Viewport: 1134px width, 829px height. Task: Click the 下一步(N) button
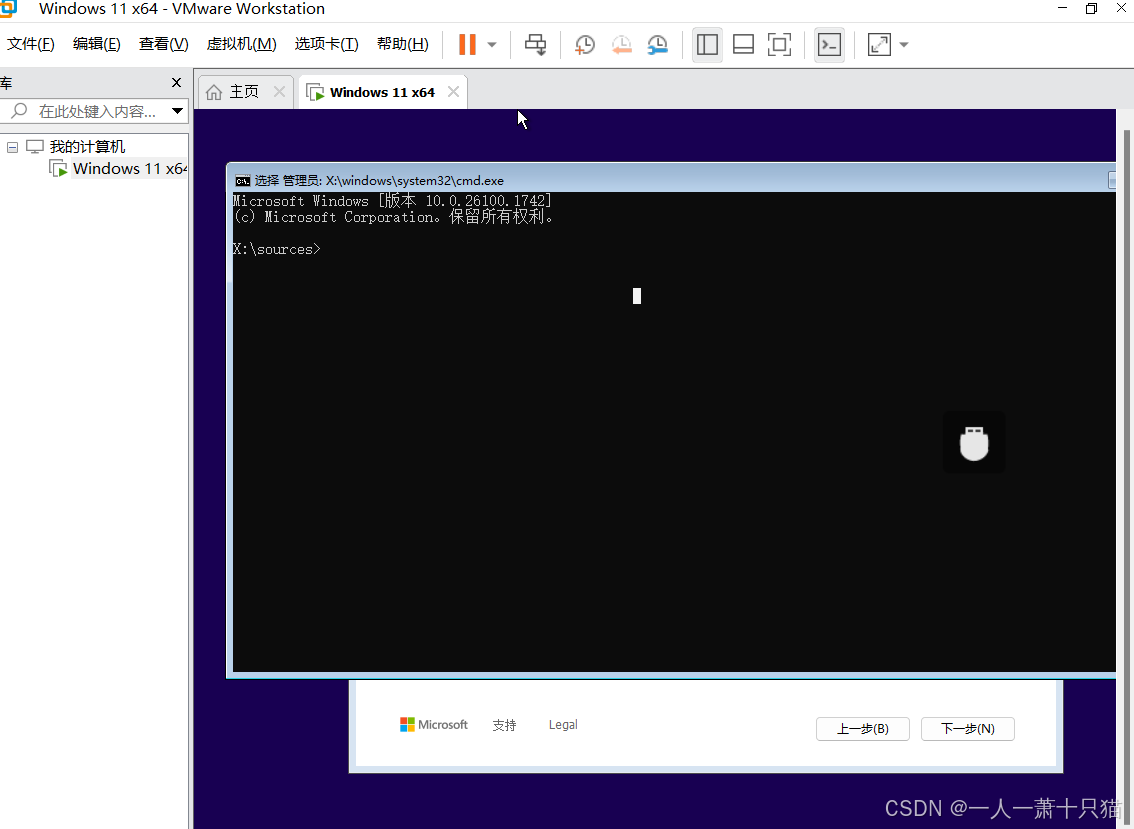click(x=968, y=728)
